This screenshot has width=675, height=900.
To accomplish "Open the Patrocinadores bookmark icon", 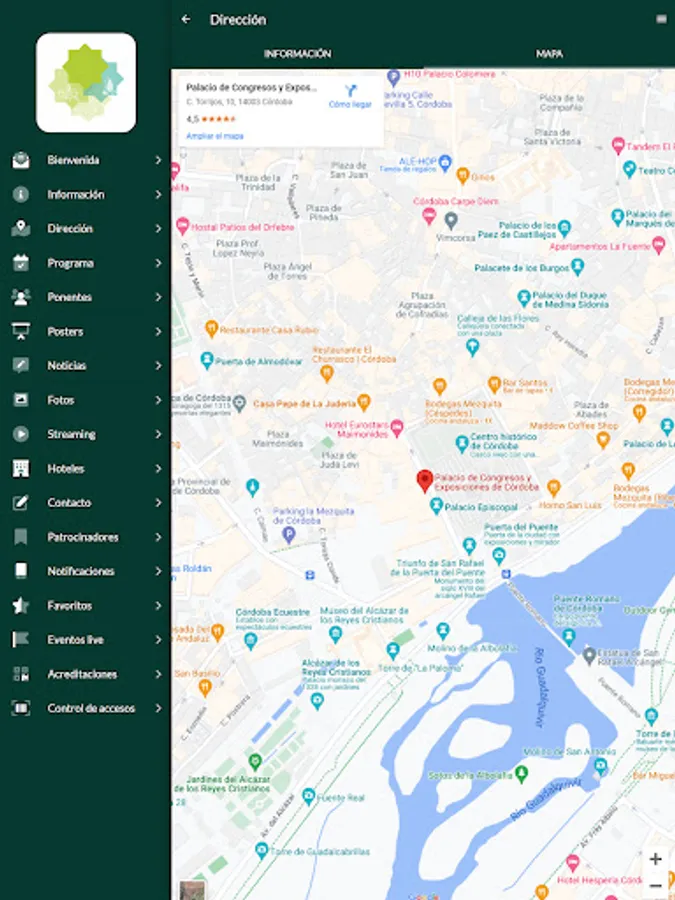I will [x=21, y=537].
